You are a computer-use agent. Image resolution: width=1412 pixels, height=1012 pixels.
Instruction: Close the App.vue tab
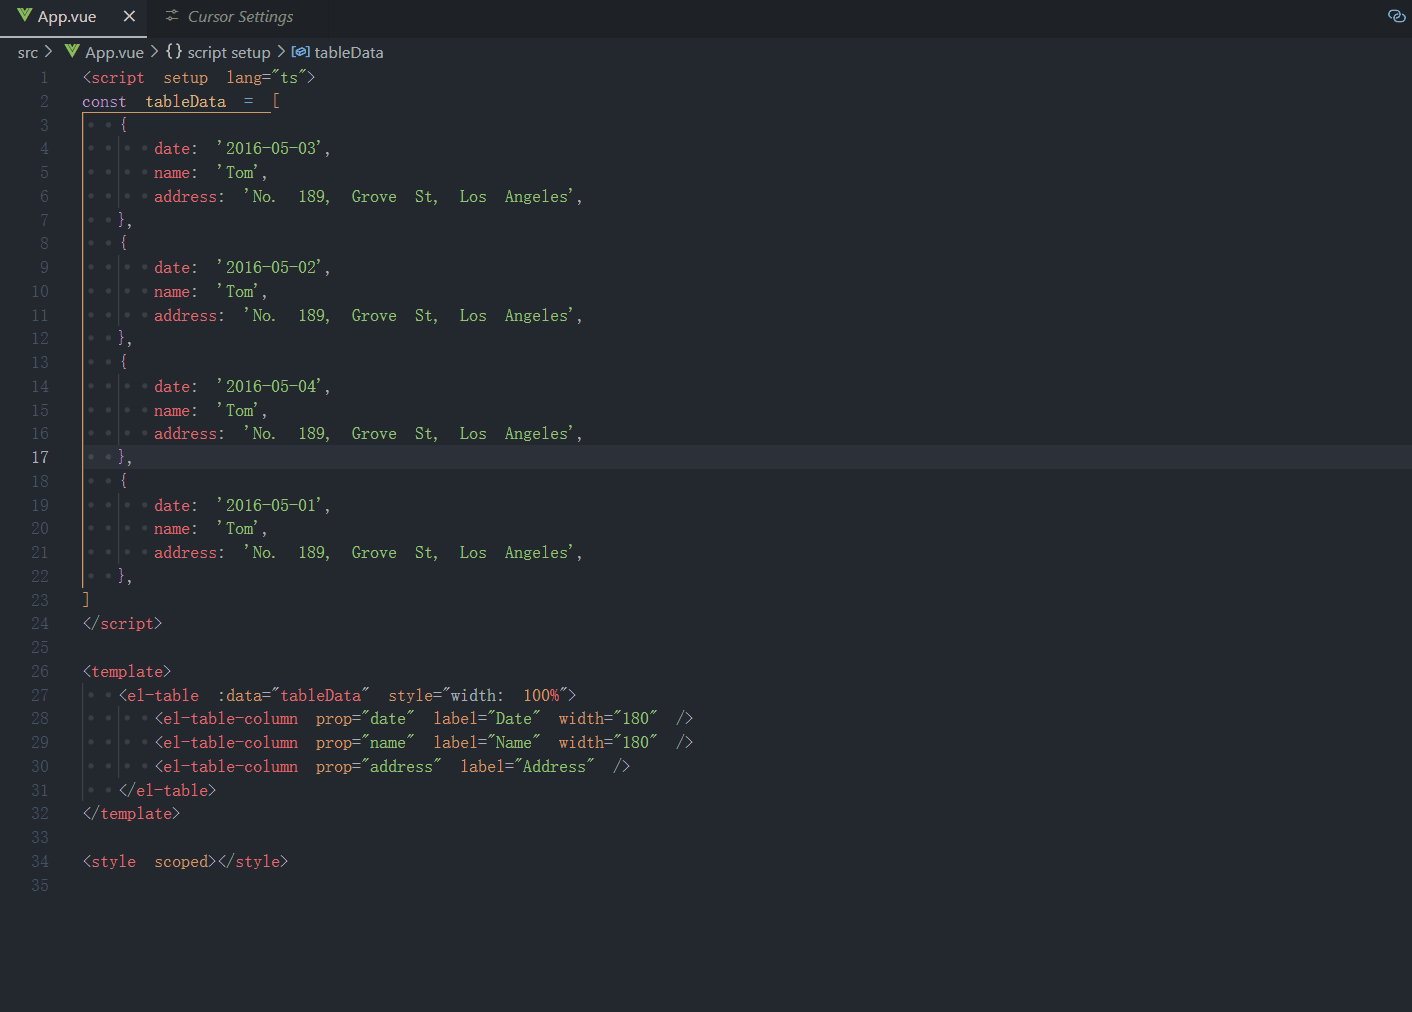click(129, 16)
